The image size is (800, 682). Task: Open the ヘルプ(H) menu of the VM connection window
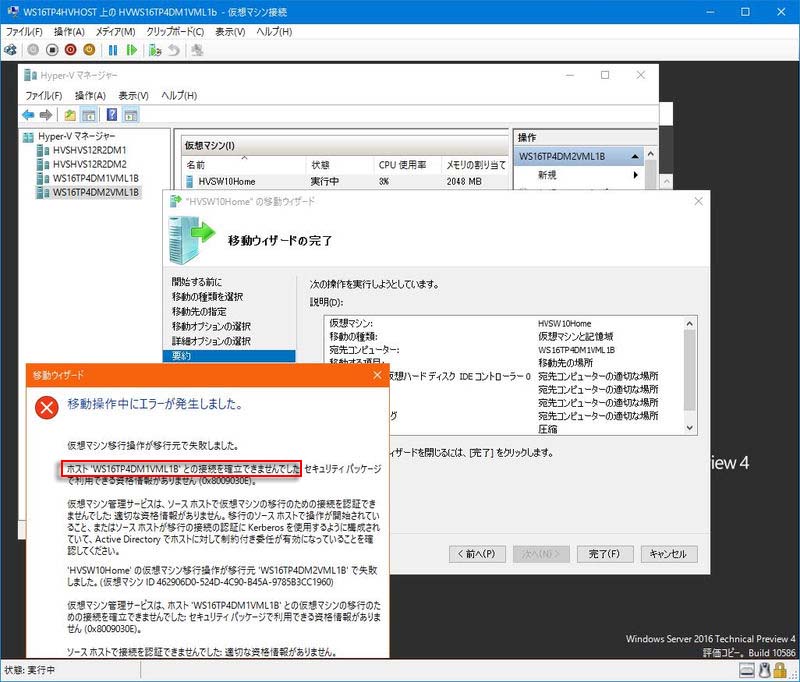click(x=274, y=32)
